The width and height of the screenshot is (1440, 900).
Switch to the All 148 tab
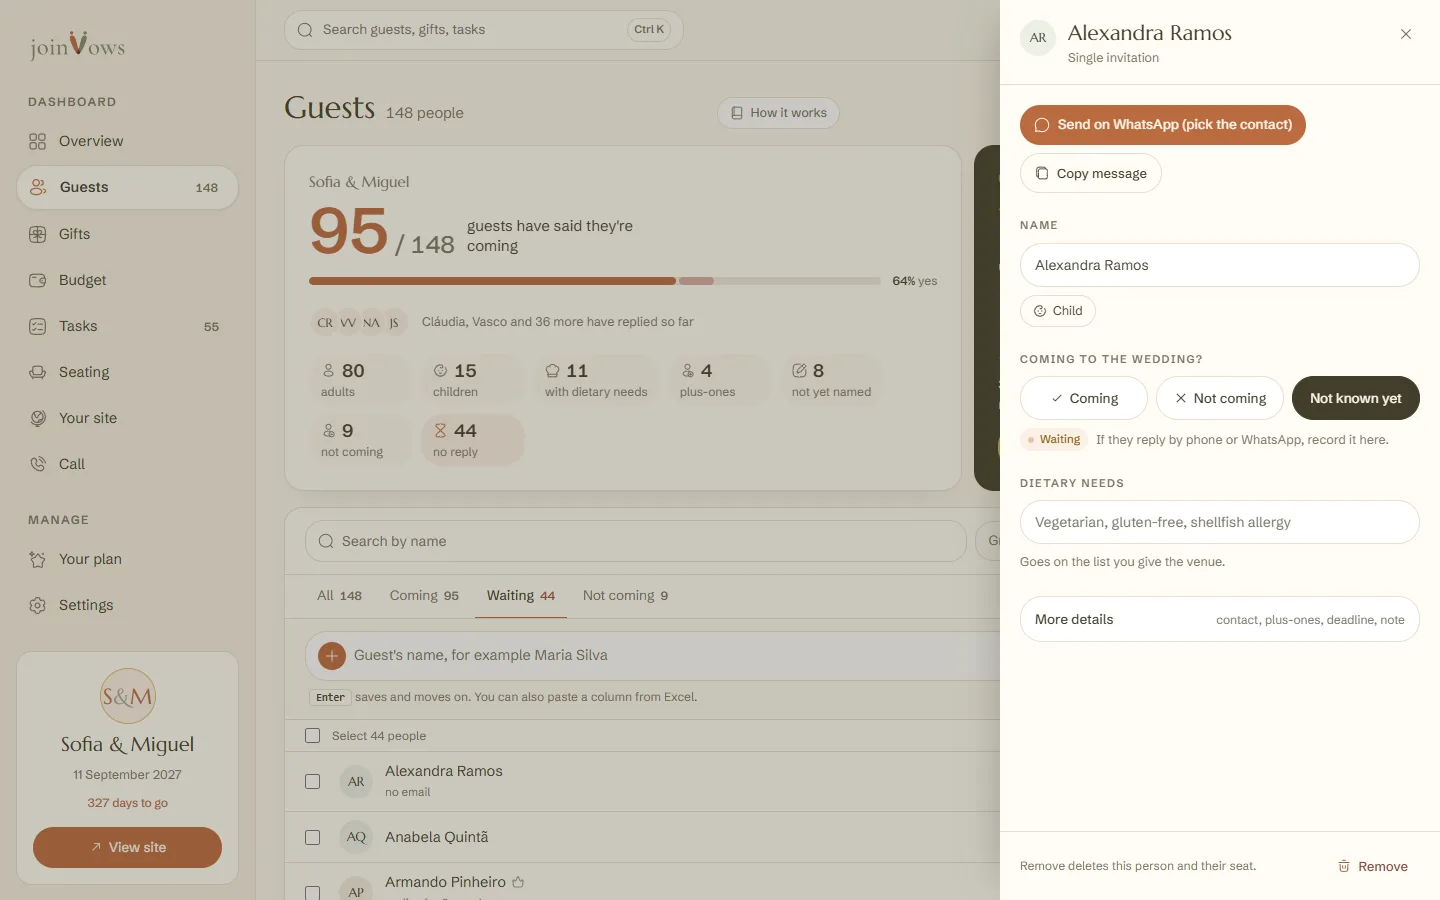click(x=339, y=595)
